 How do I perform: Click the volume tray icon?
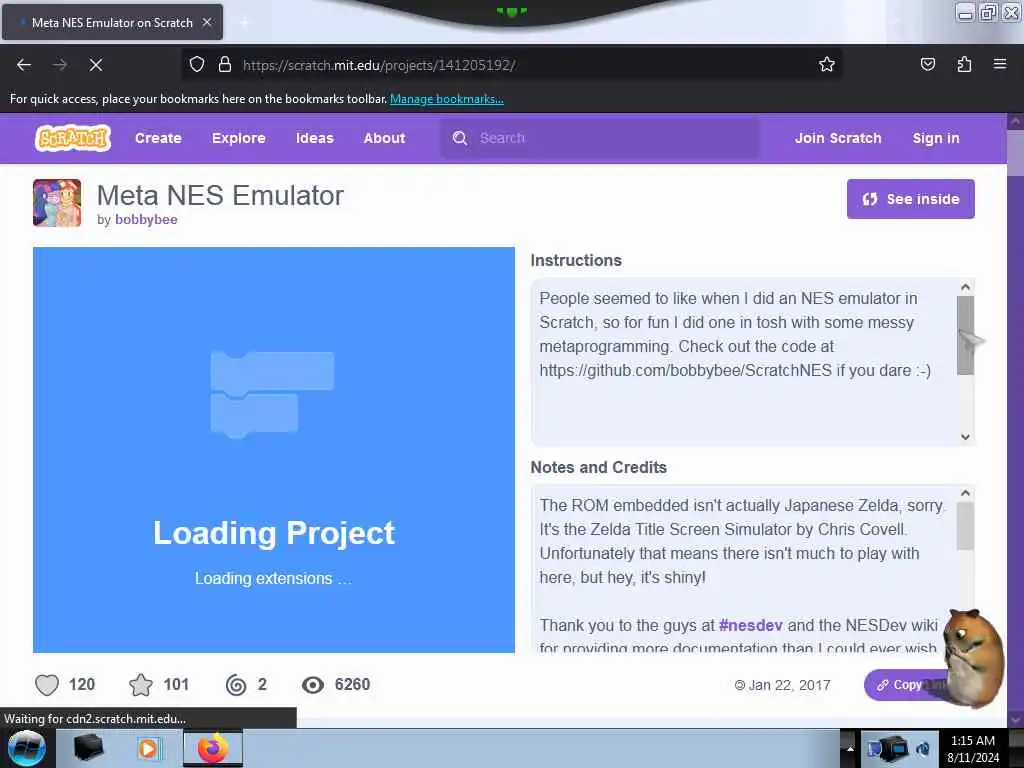point(923,748)
